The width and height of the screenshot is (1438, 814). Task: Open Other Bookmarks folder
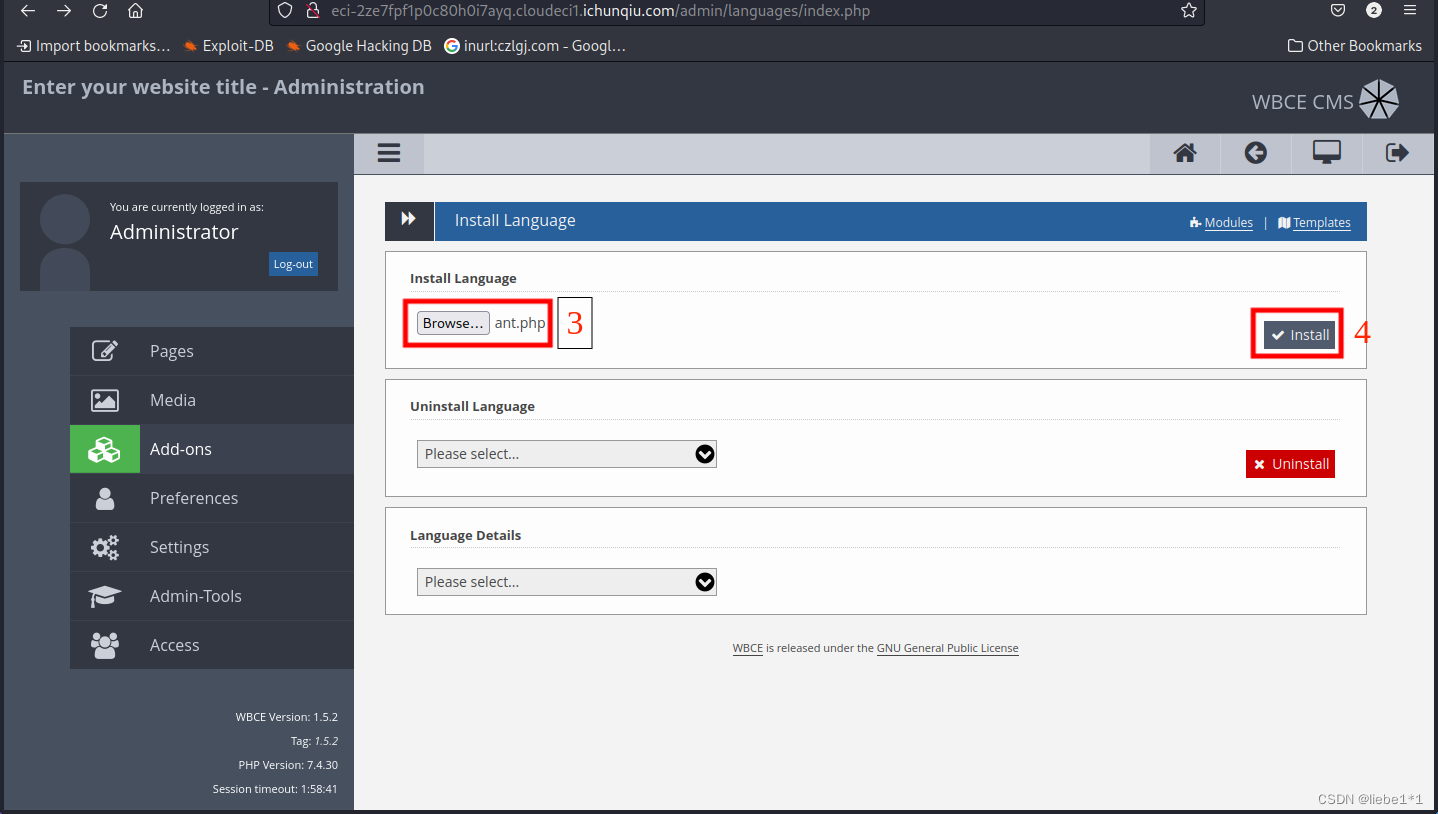1355,46
